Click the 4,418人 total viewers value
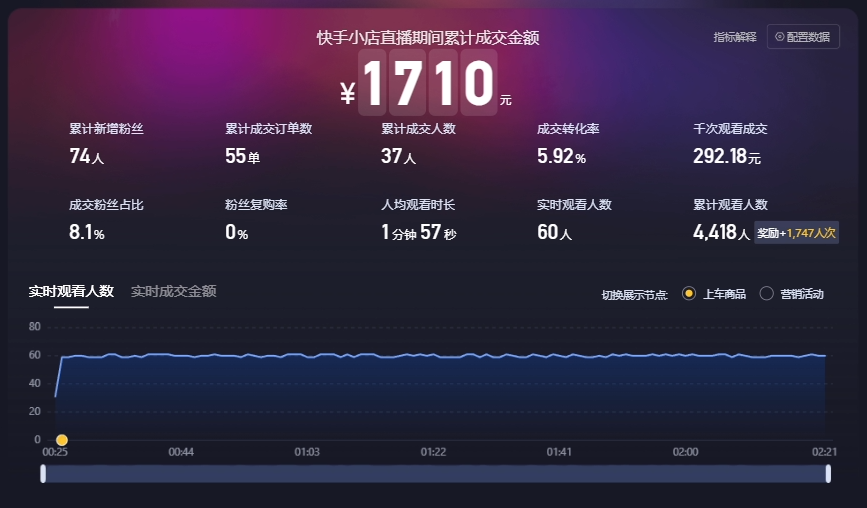The height and width of the screenshot is (508, 867). click(721, 232)
